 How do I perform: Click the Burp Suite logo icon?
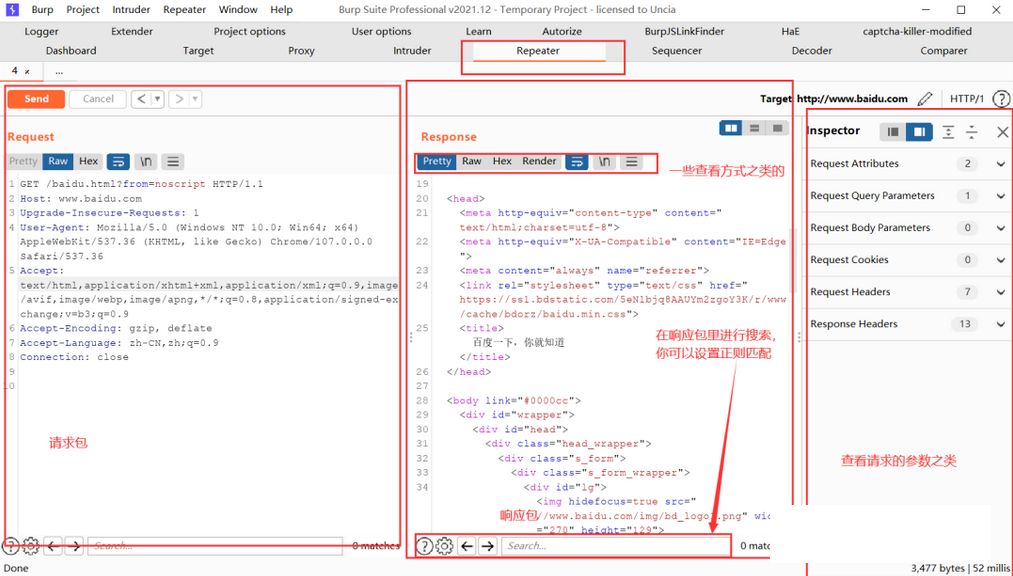12,10
